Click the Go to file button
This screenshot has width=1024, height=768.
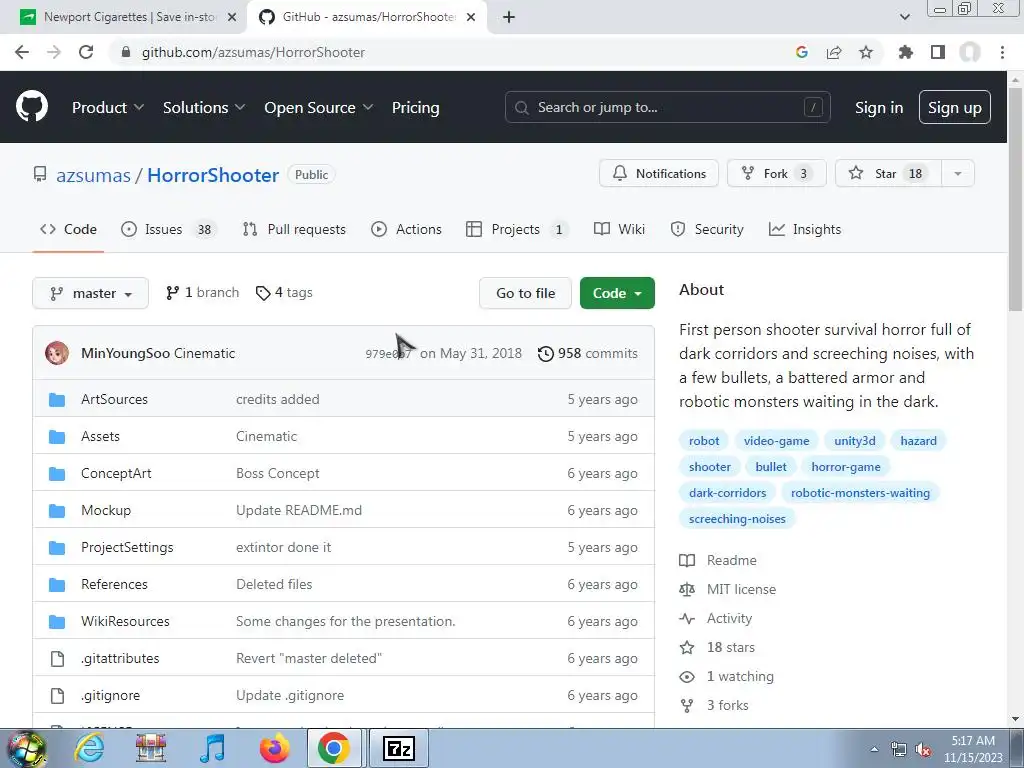point(525,293)
